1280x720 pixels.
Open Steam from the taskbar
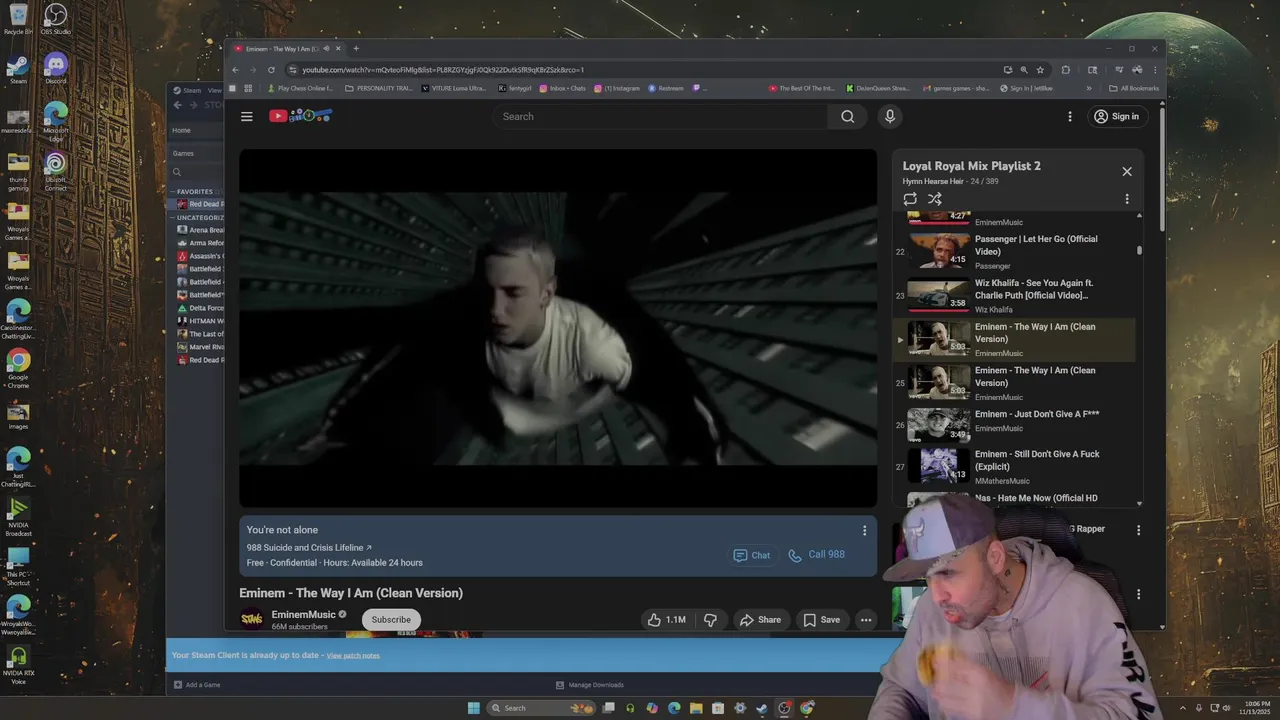(x=762, y=708)
